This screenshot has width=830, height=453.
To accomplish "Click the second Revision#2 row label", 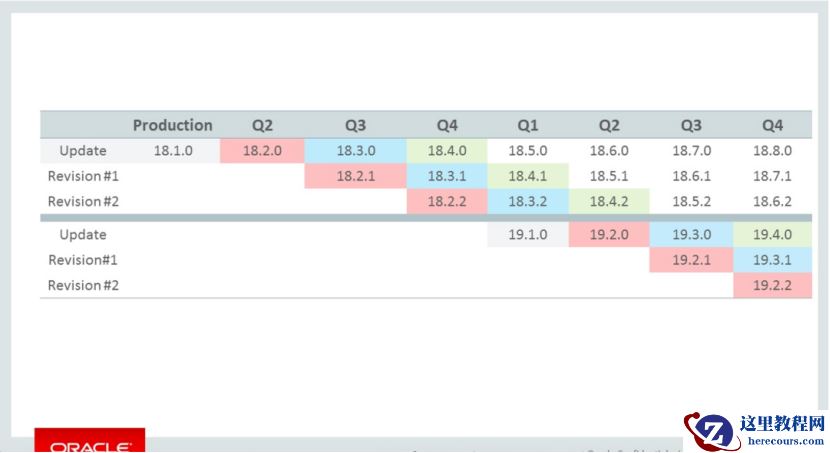I will pos(83,285).
